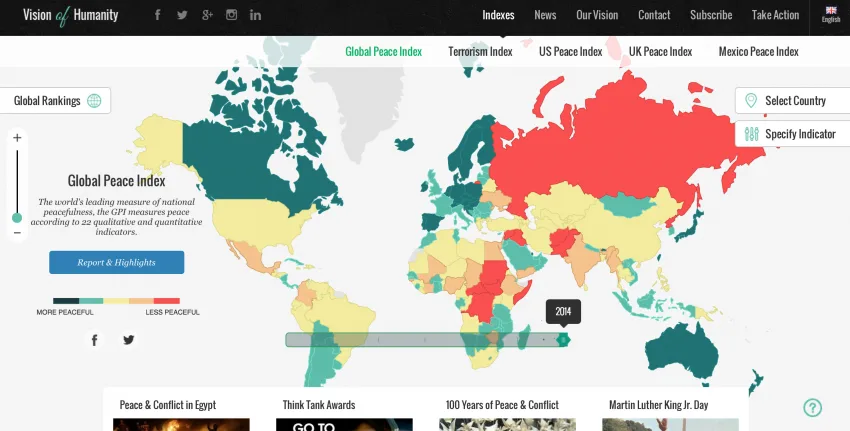Click the red least peaceful legend swatch
The image size is (850, 431).
pos(167,301)
